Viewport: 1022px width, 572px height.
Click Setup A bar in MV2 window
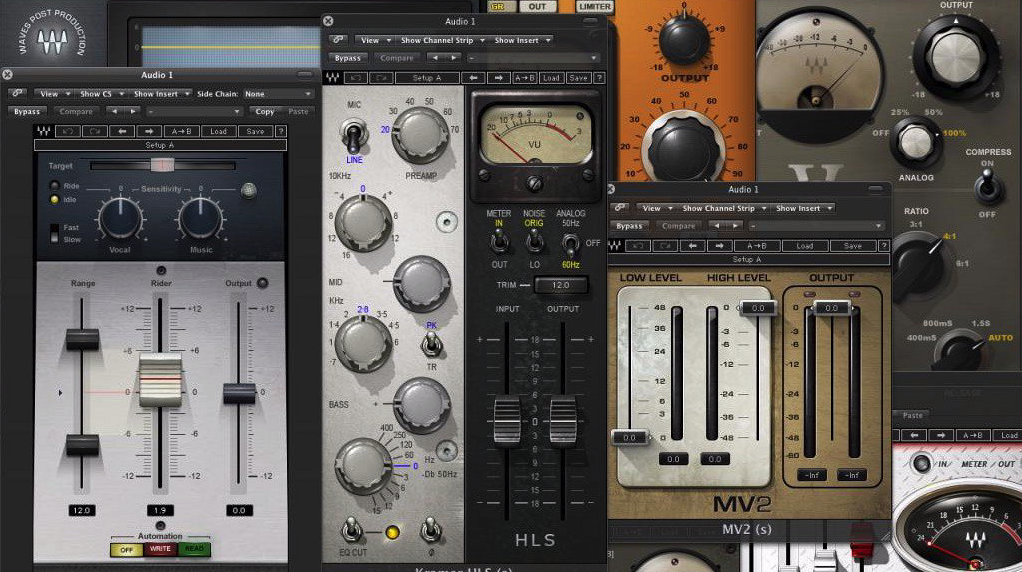point(748,259)
